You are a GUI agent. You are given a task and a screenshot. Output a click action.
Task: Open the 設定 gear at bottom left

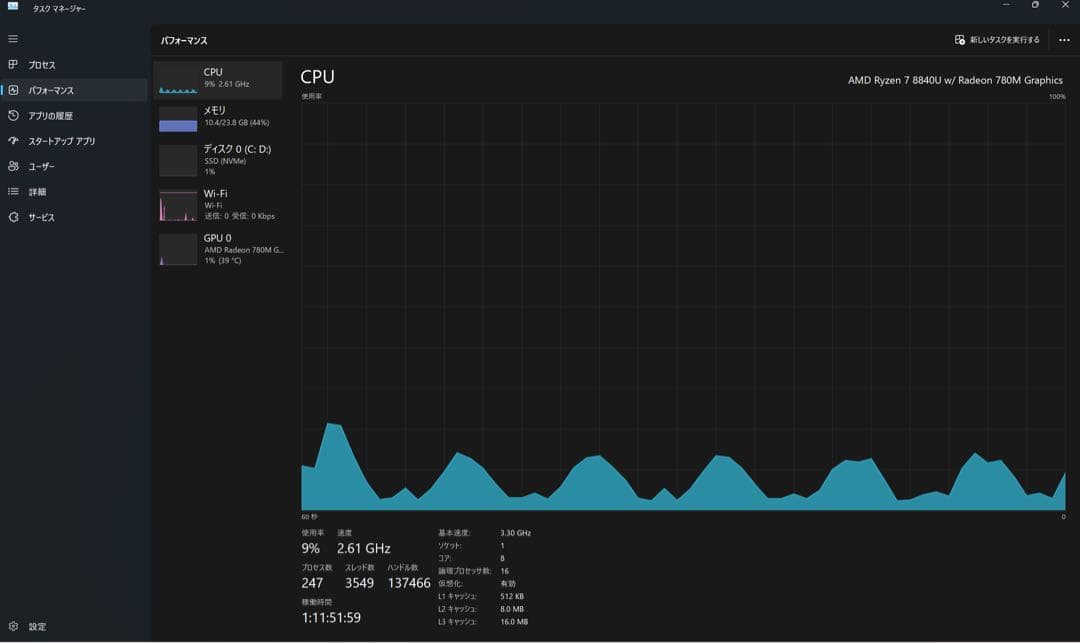13,627
